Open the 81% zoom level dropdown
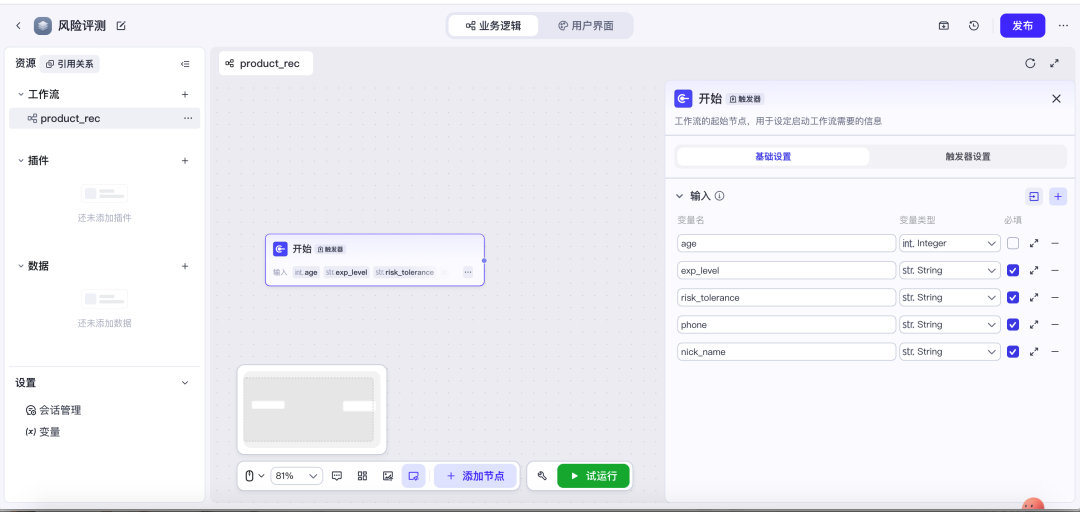The height and width of the screenshot is (512, 1080). [297, 475]
